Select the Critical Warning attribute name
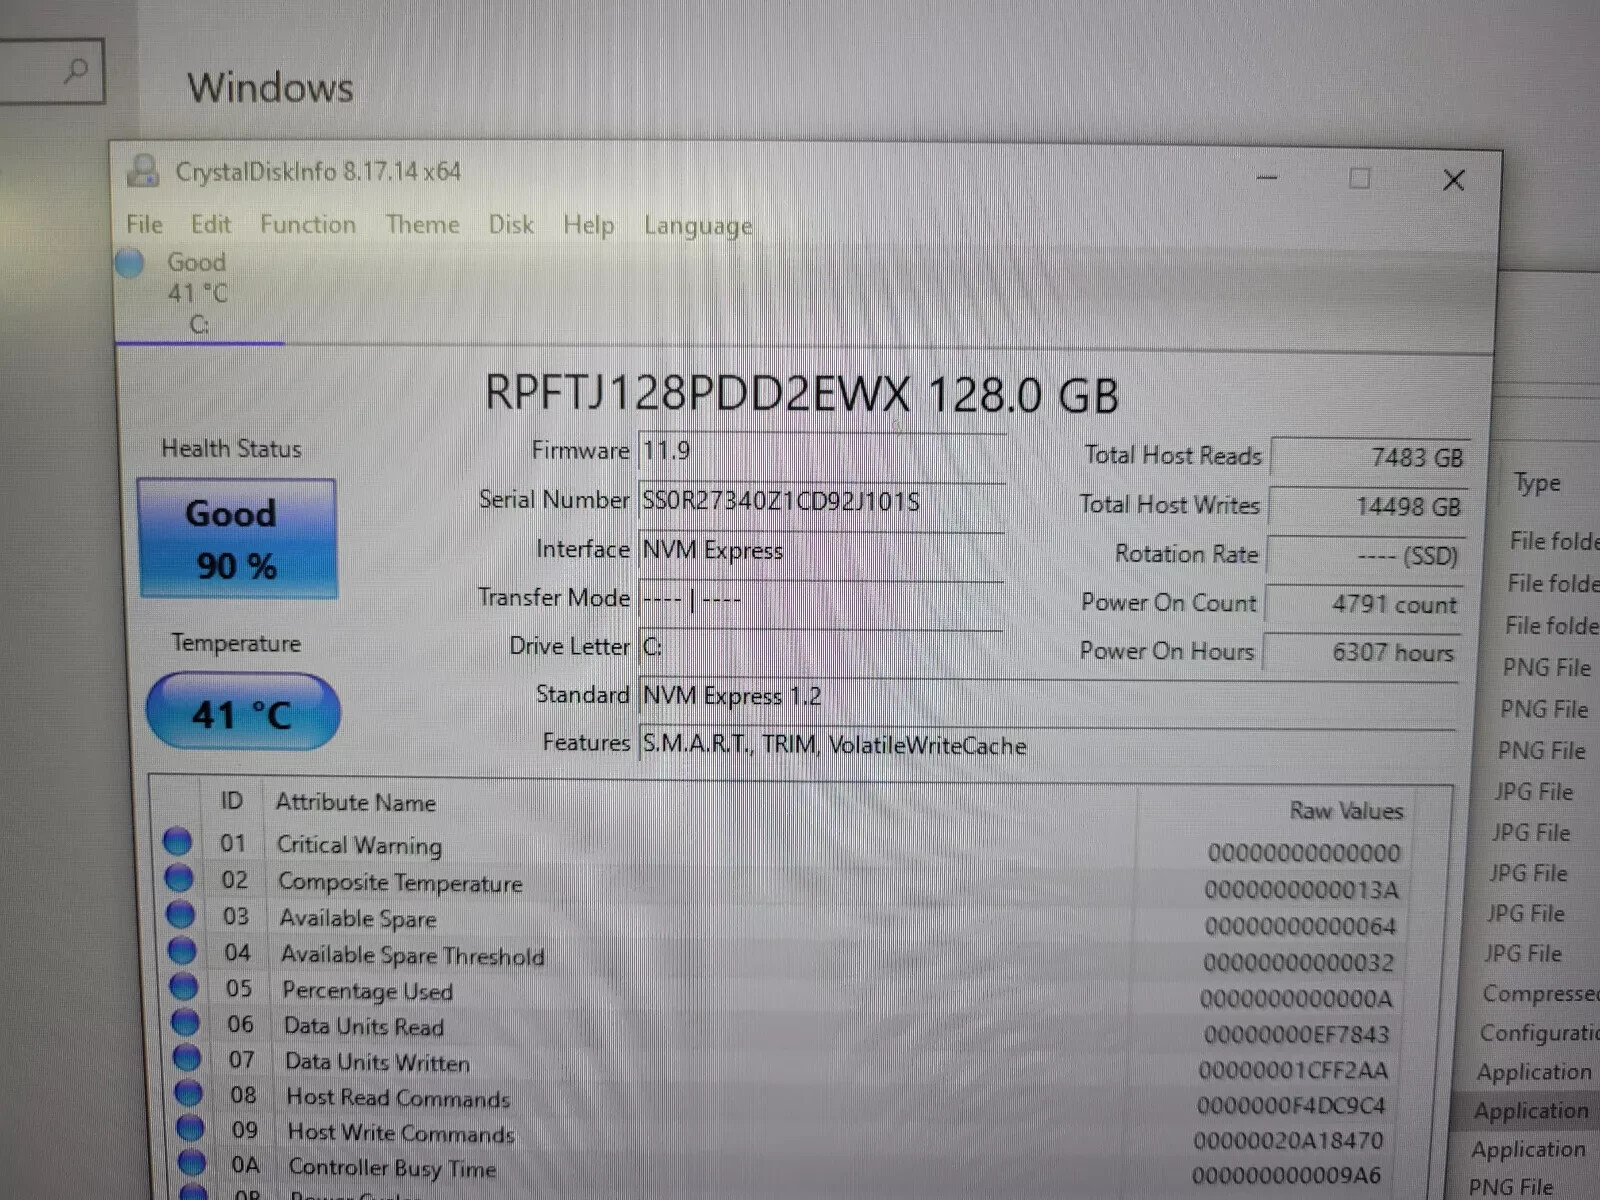 click(x=359, y=846)
